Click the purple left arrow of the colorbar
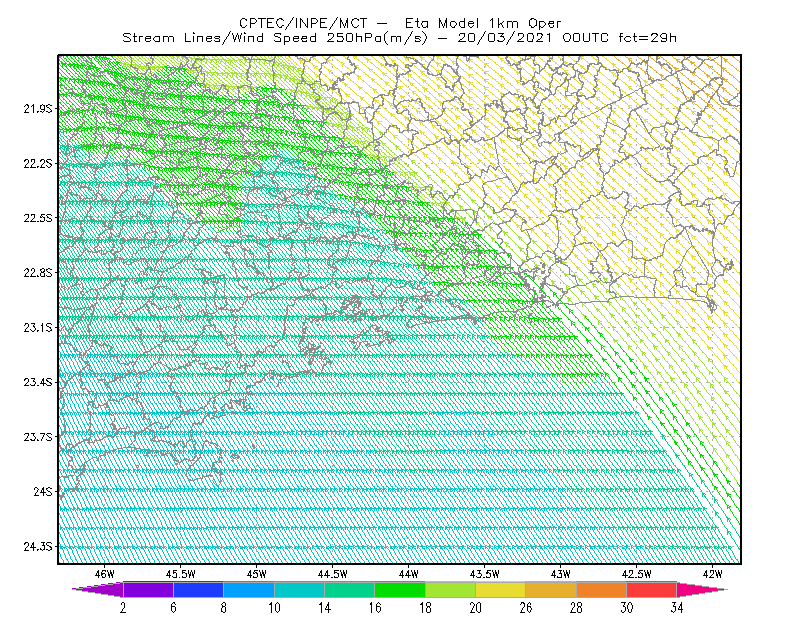The height and width of the screenshot is (618, 800). tap(98, 589)
